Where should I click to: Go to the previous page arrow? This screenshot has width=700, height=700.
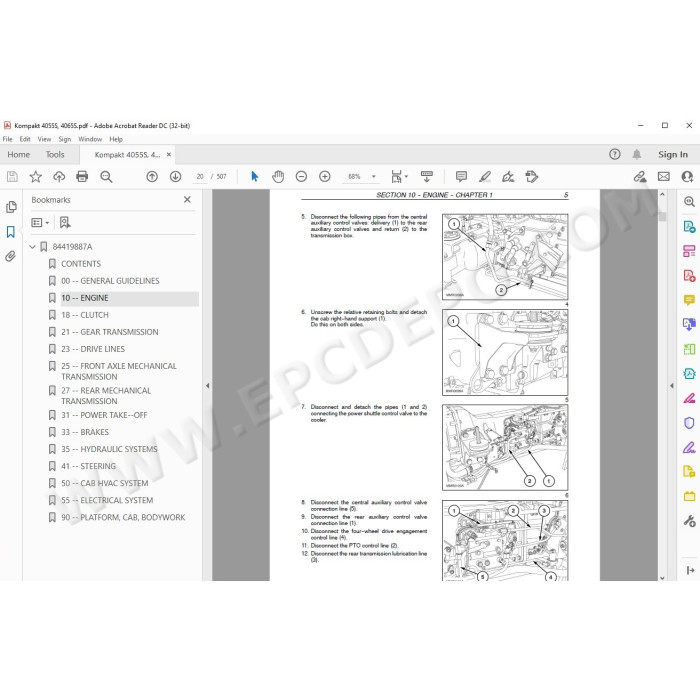coord(152,177)
